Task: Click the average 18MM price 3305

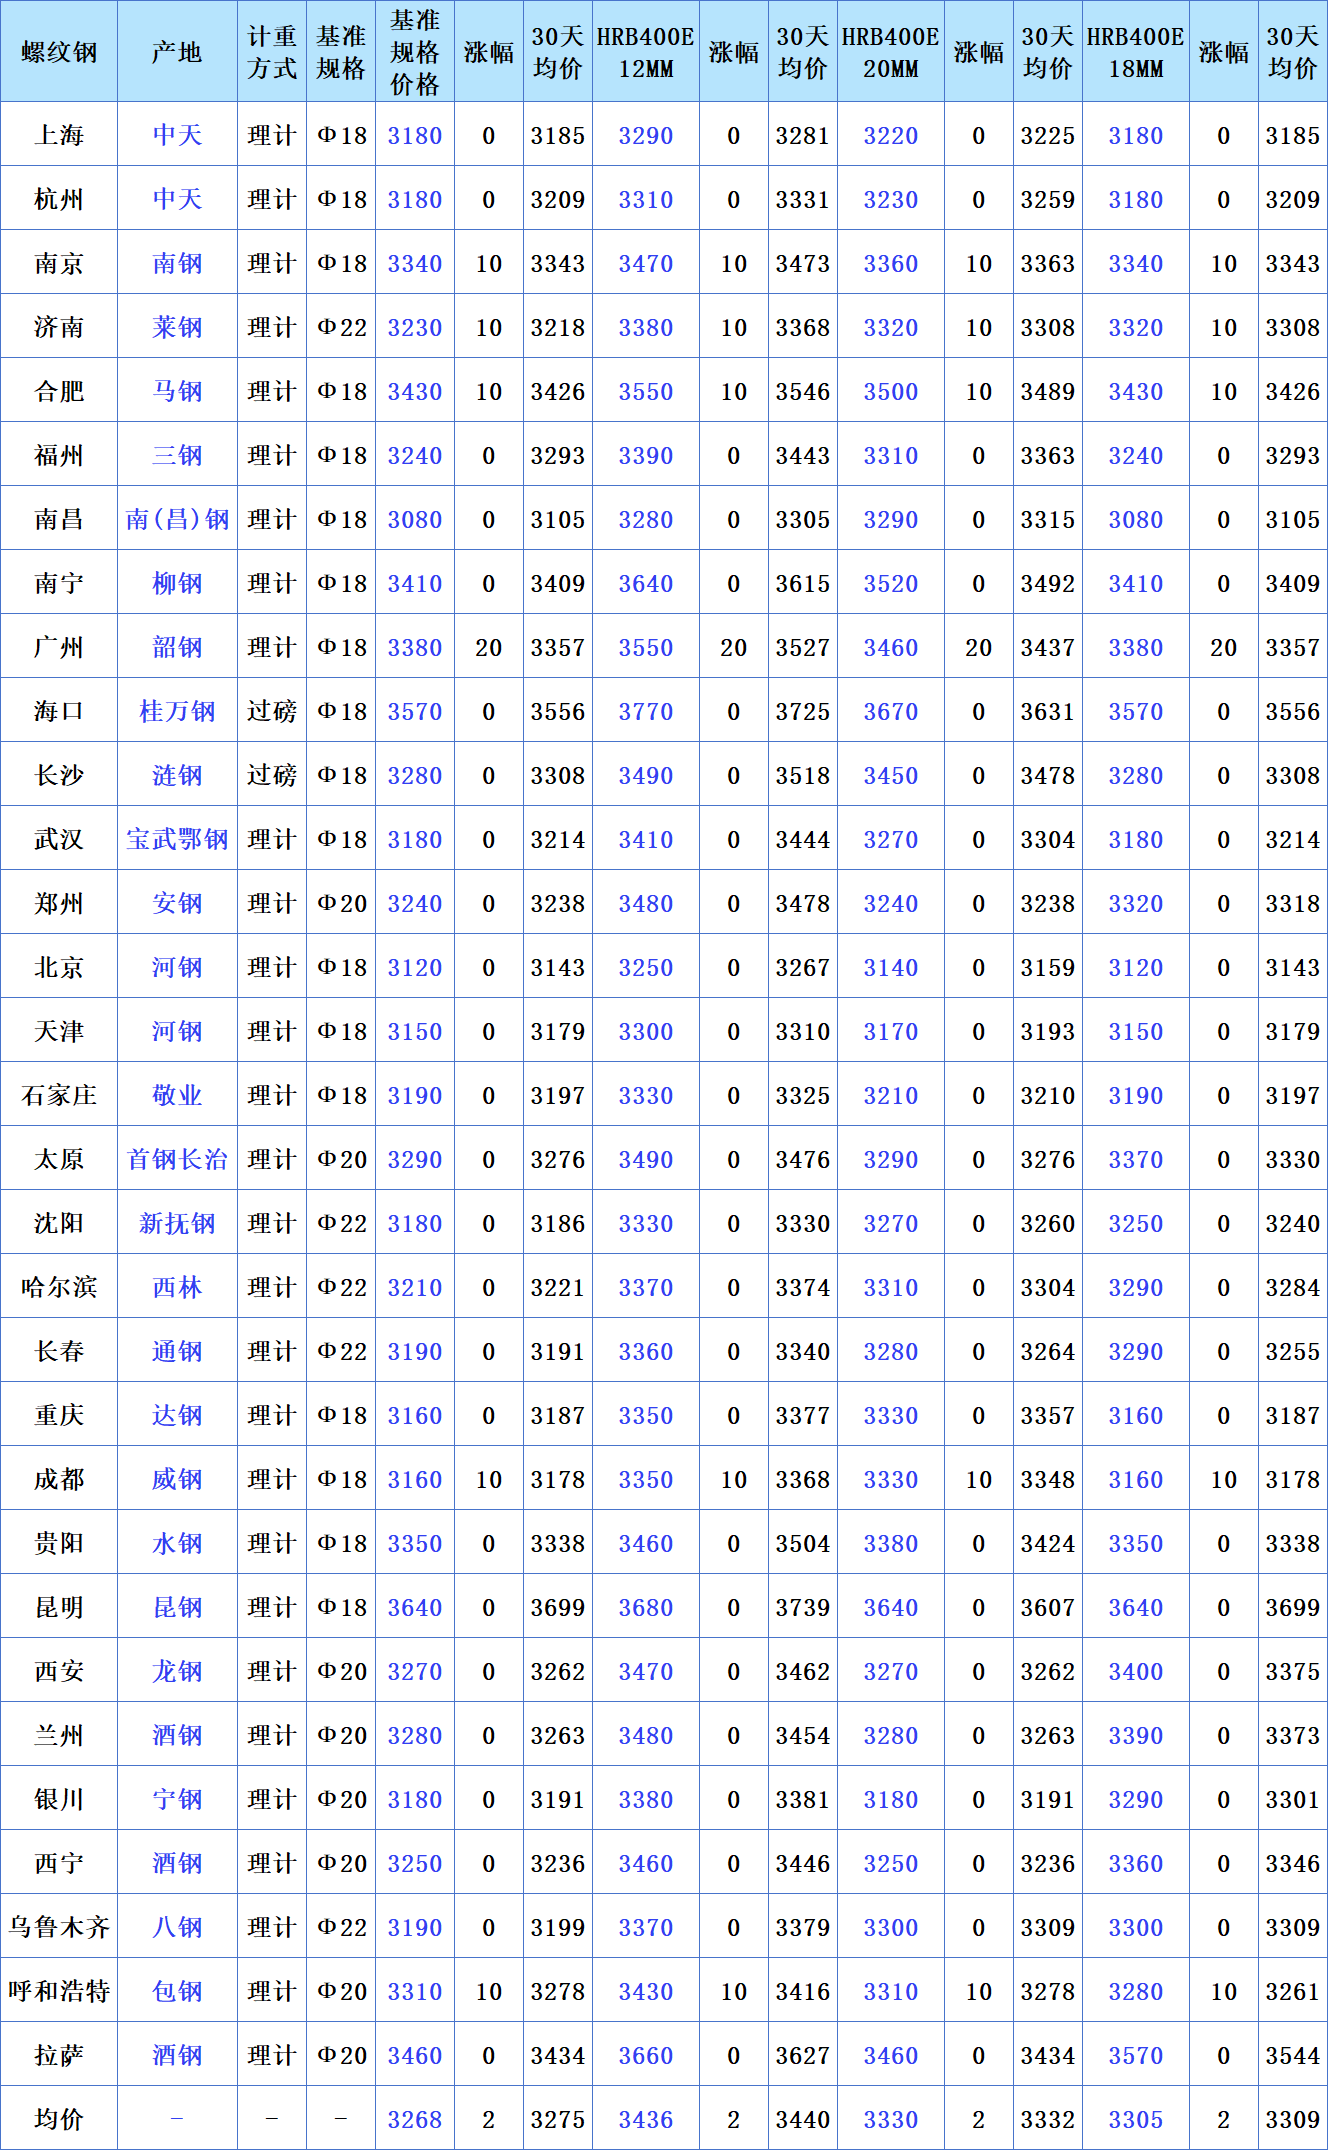Action: (1135, 2119)
